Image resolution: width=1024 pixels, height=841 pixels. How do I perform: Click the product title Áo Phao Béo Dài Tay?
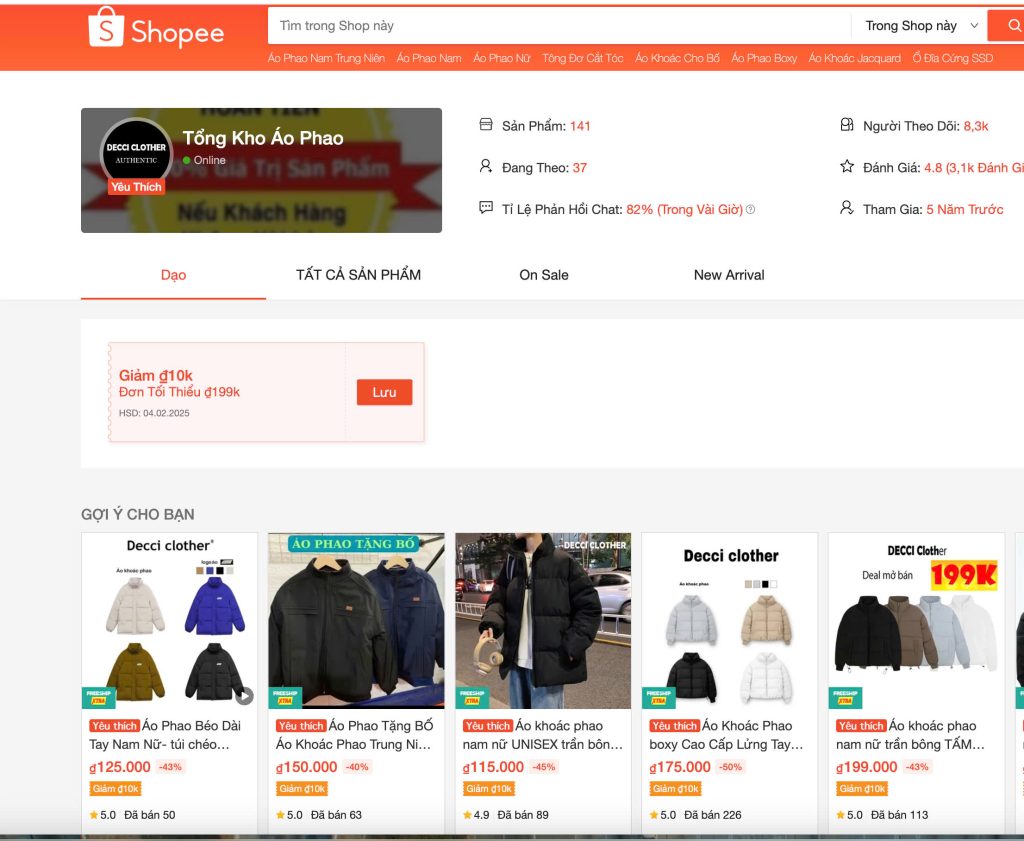click(x=165, y=735)
